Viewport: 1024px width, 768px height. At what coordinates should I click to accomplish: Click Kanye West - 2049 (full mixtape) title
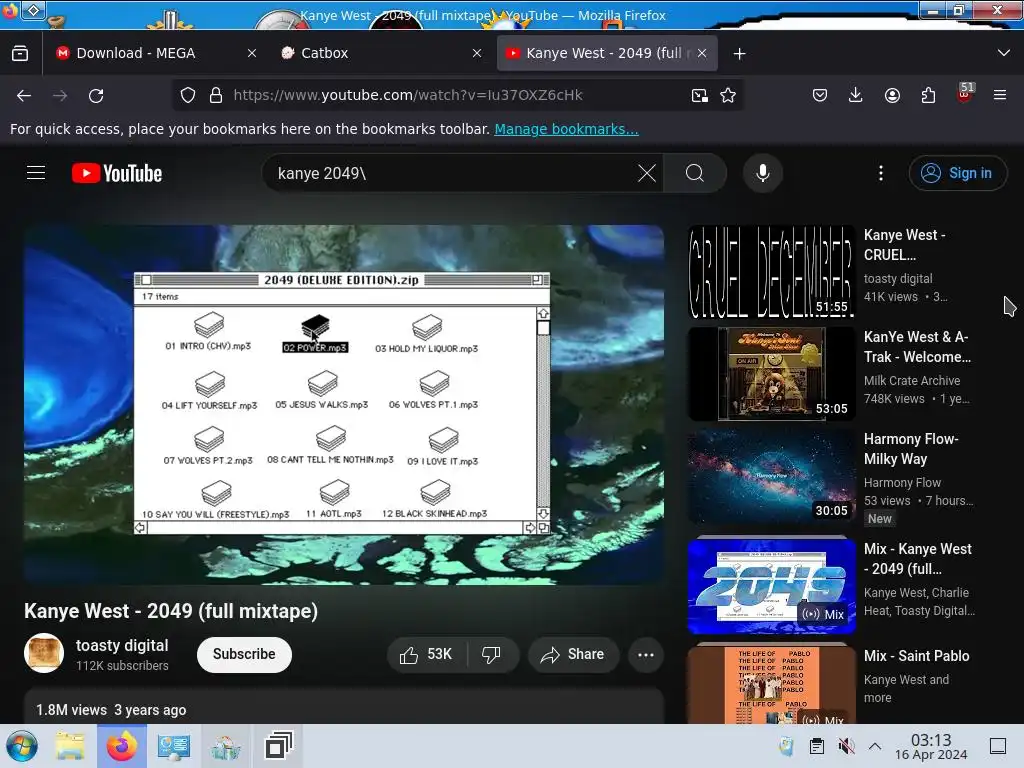click(x=171, y=611)
